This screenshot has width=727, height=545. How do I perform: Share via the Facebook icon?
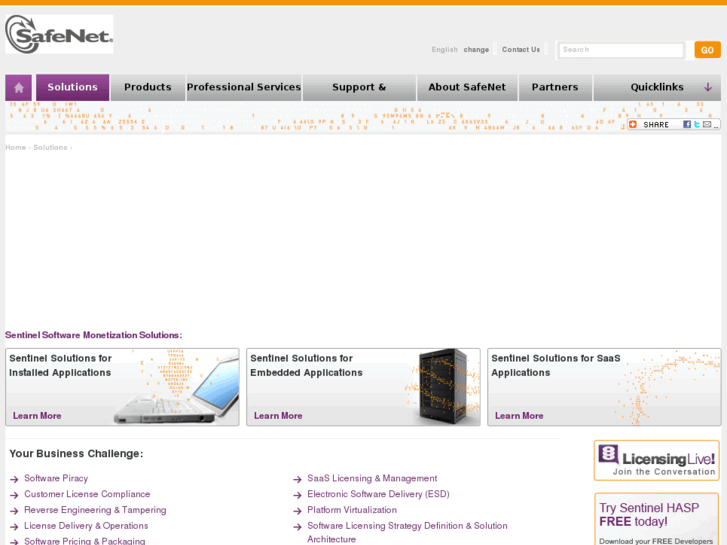687,124
